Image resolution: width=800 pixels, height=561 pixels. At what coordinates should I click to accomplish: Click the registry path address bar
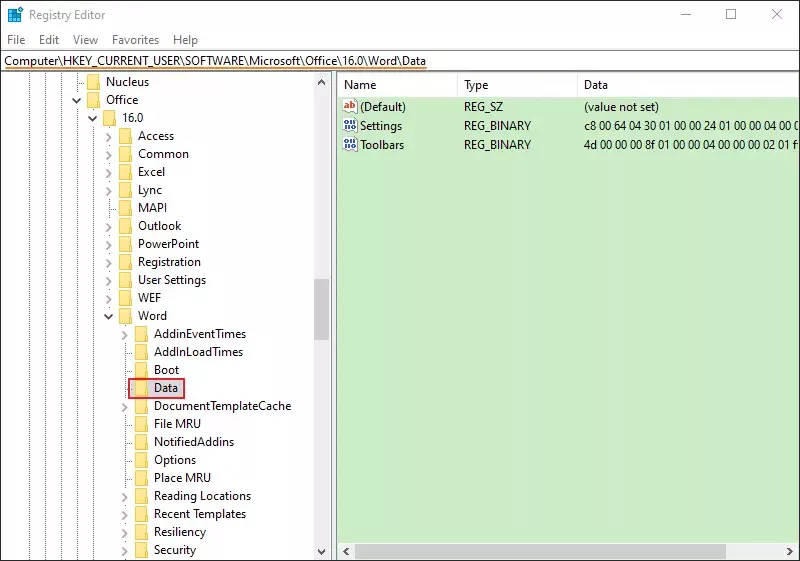(x=400, y=61)
